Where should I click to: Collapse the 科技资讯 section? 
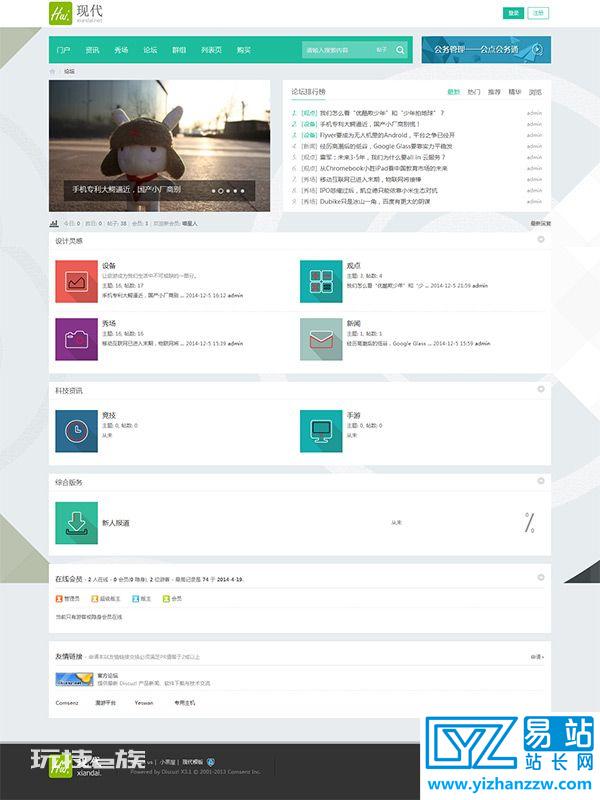coord(541,389)
